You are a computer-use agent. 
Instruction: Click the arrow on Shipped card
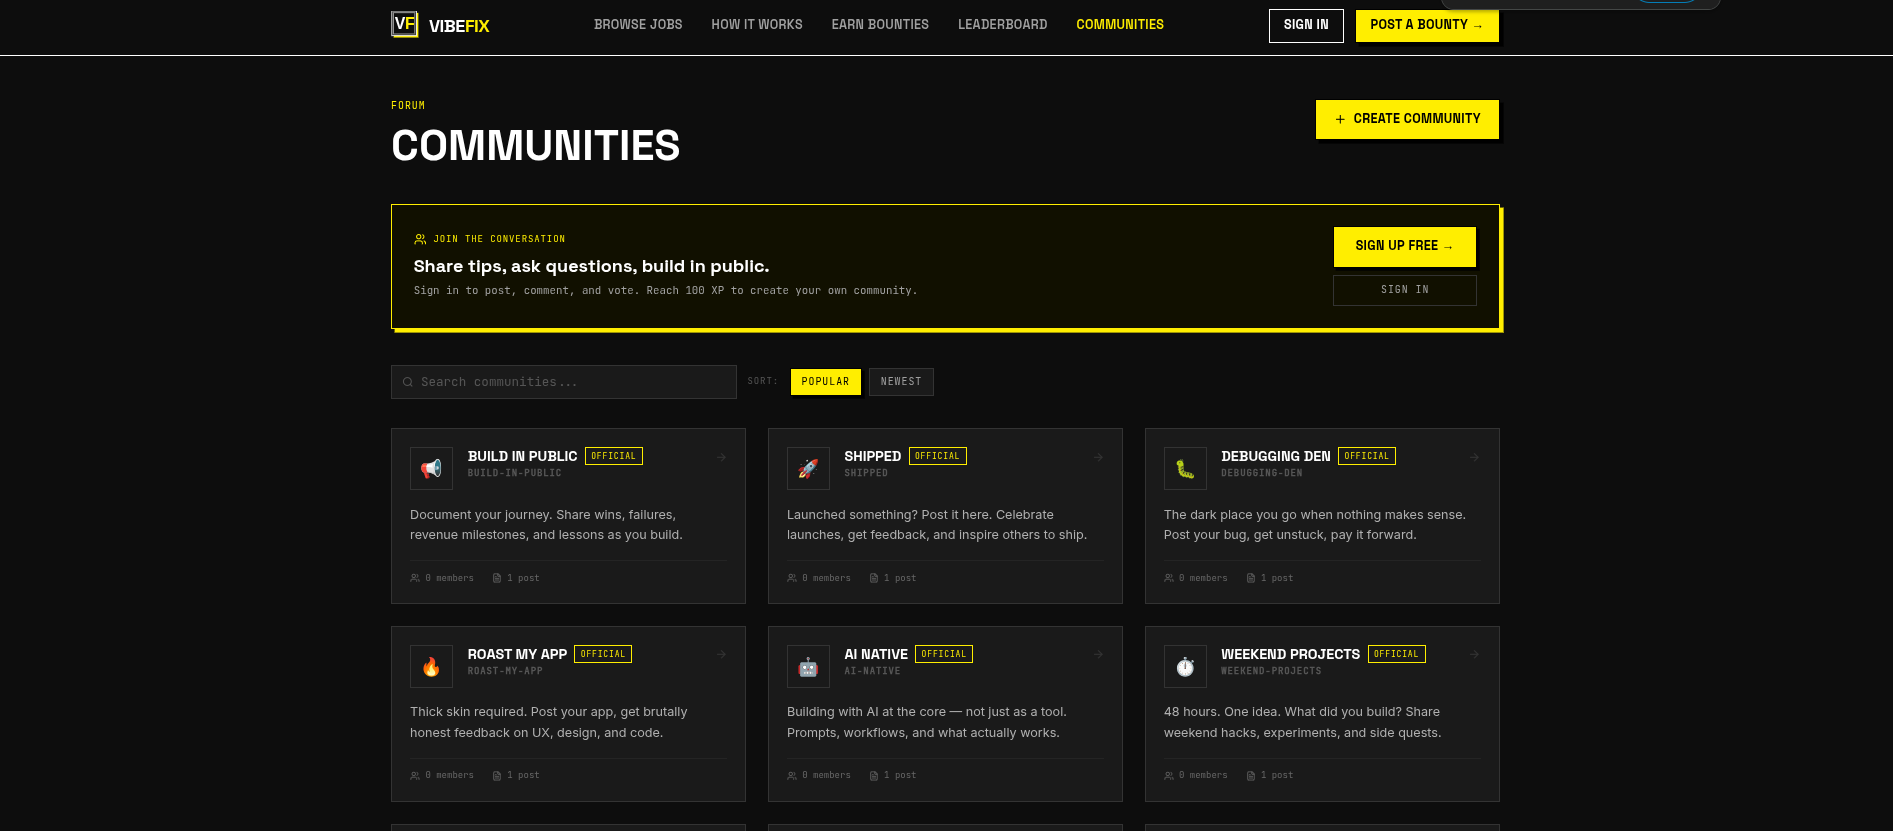(x=1098, y=457)
